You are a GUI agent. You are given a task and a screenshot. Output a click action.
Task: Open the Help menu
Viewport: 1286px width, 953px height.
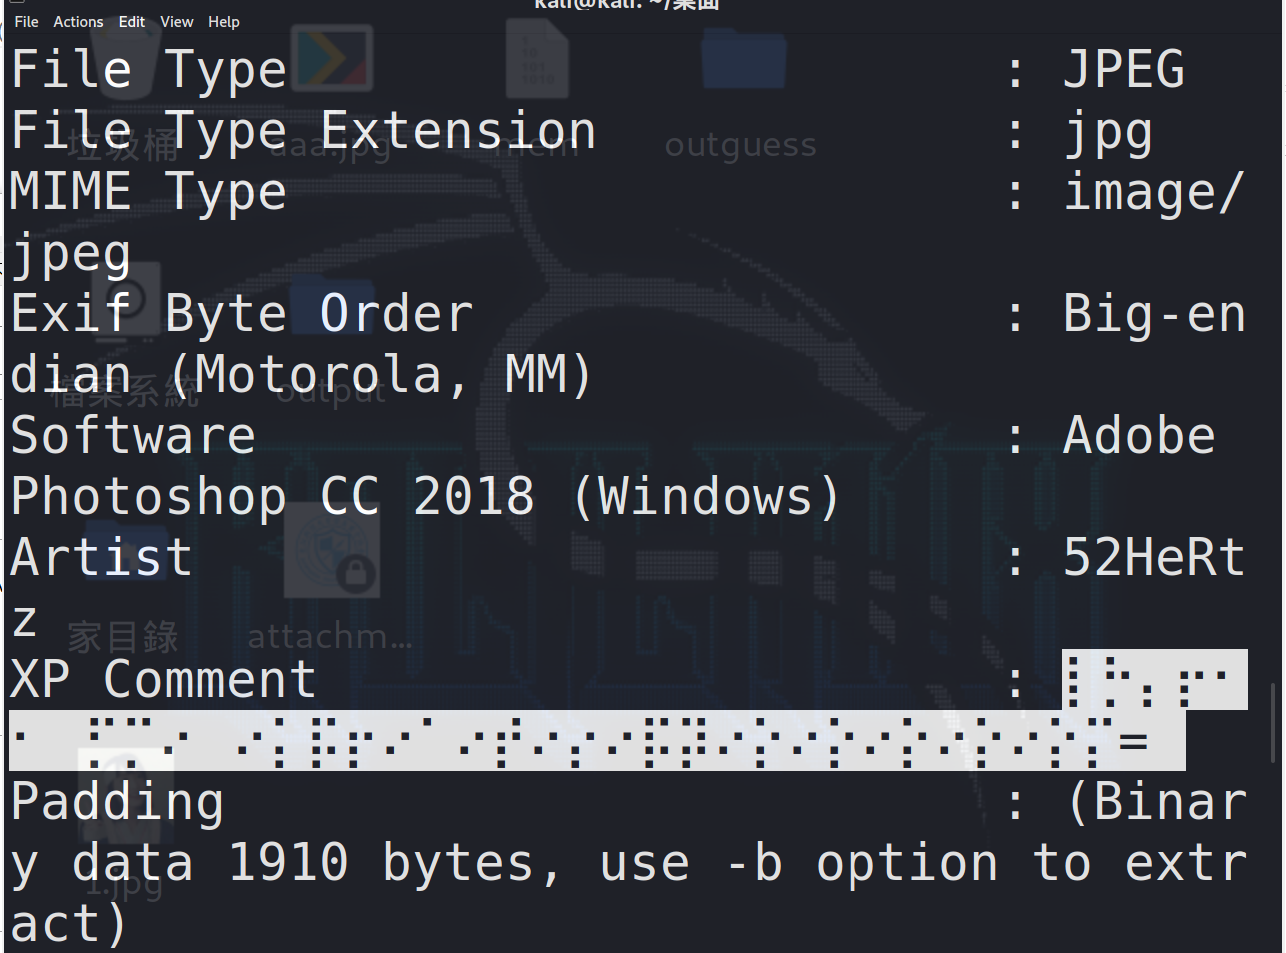tap(224, 21)
